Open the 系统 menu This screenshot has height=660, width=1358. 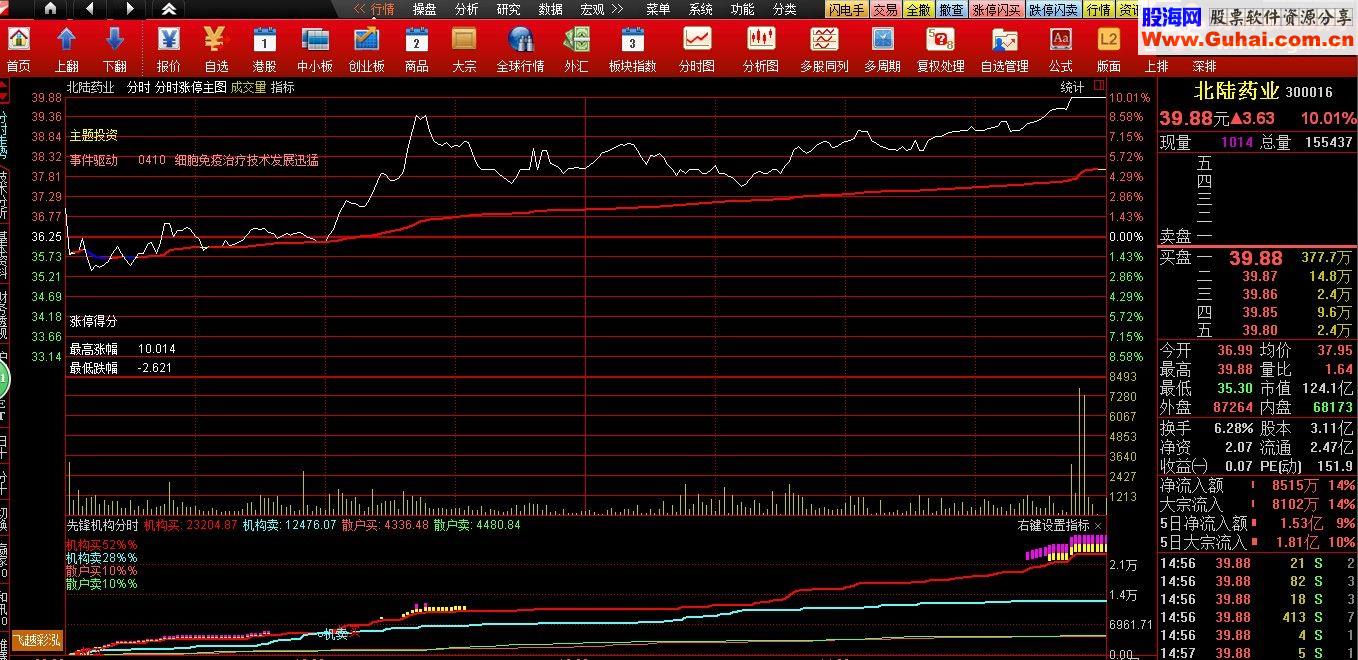(x=701, y=9)
